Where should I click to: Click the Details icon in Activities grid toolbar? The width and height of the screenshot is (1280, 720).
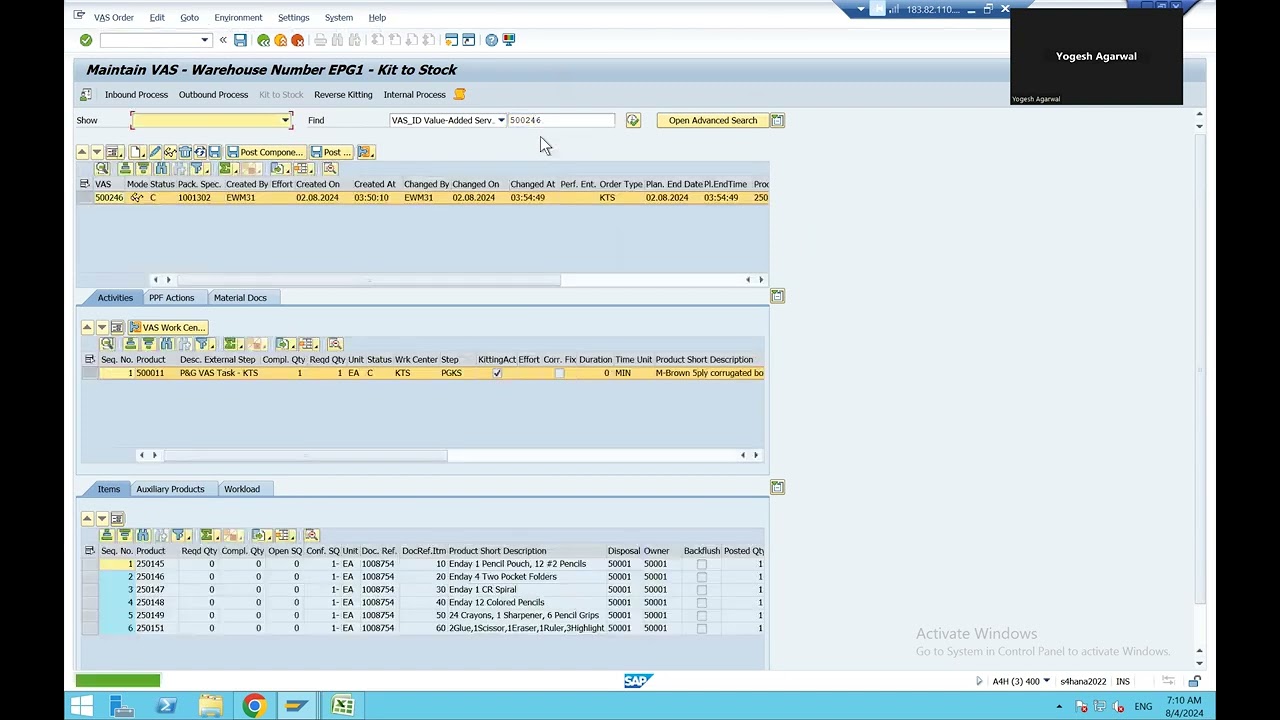tap(107, 344)
